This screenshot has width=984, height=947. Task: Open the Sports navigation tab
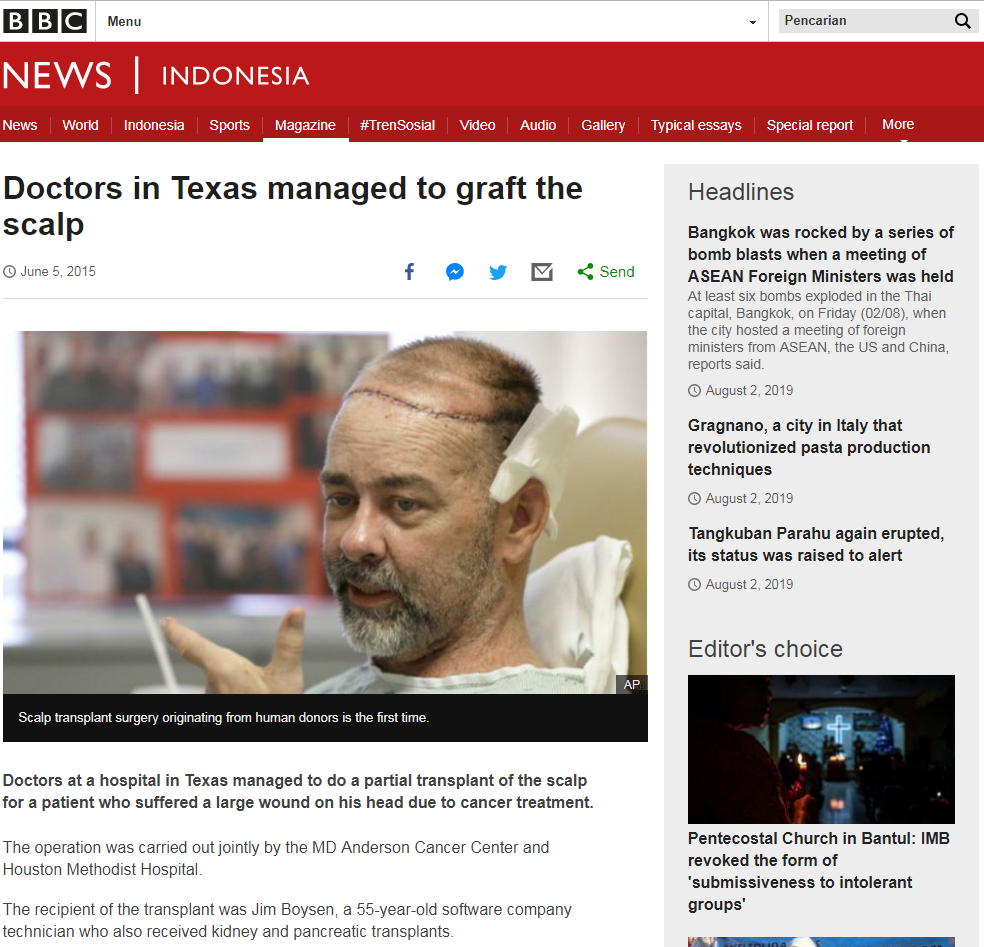229,125
